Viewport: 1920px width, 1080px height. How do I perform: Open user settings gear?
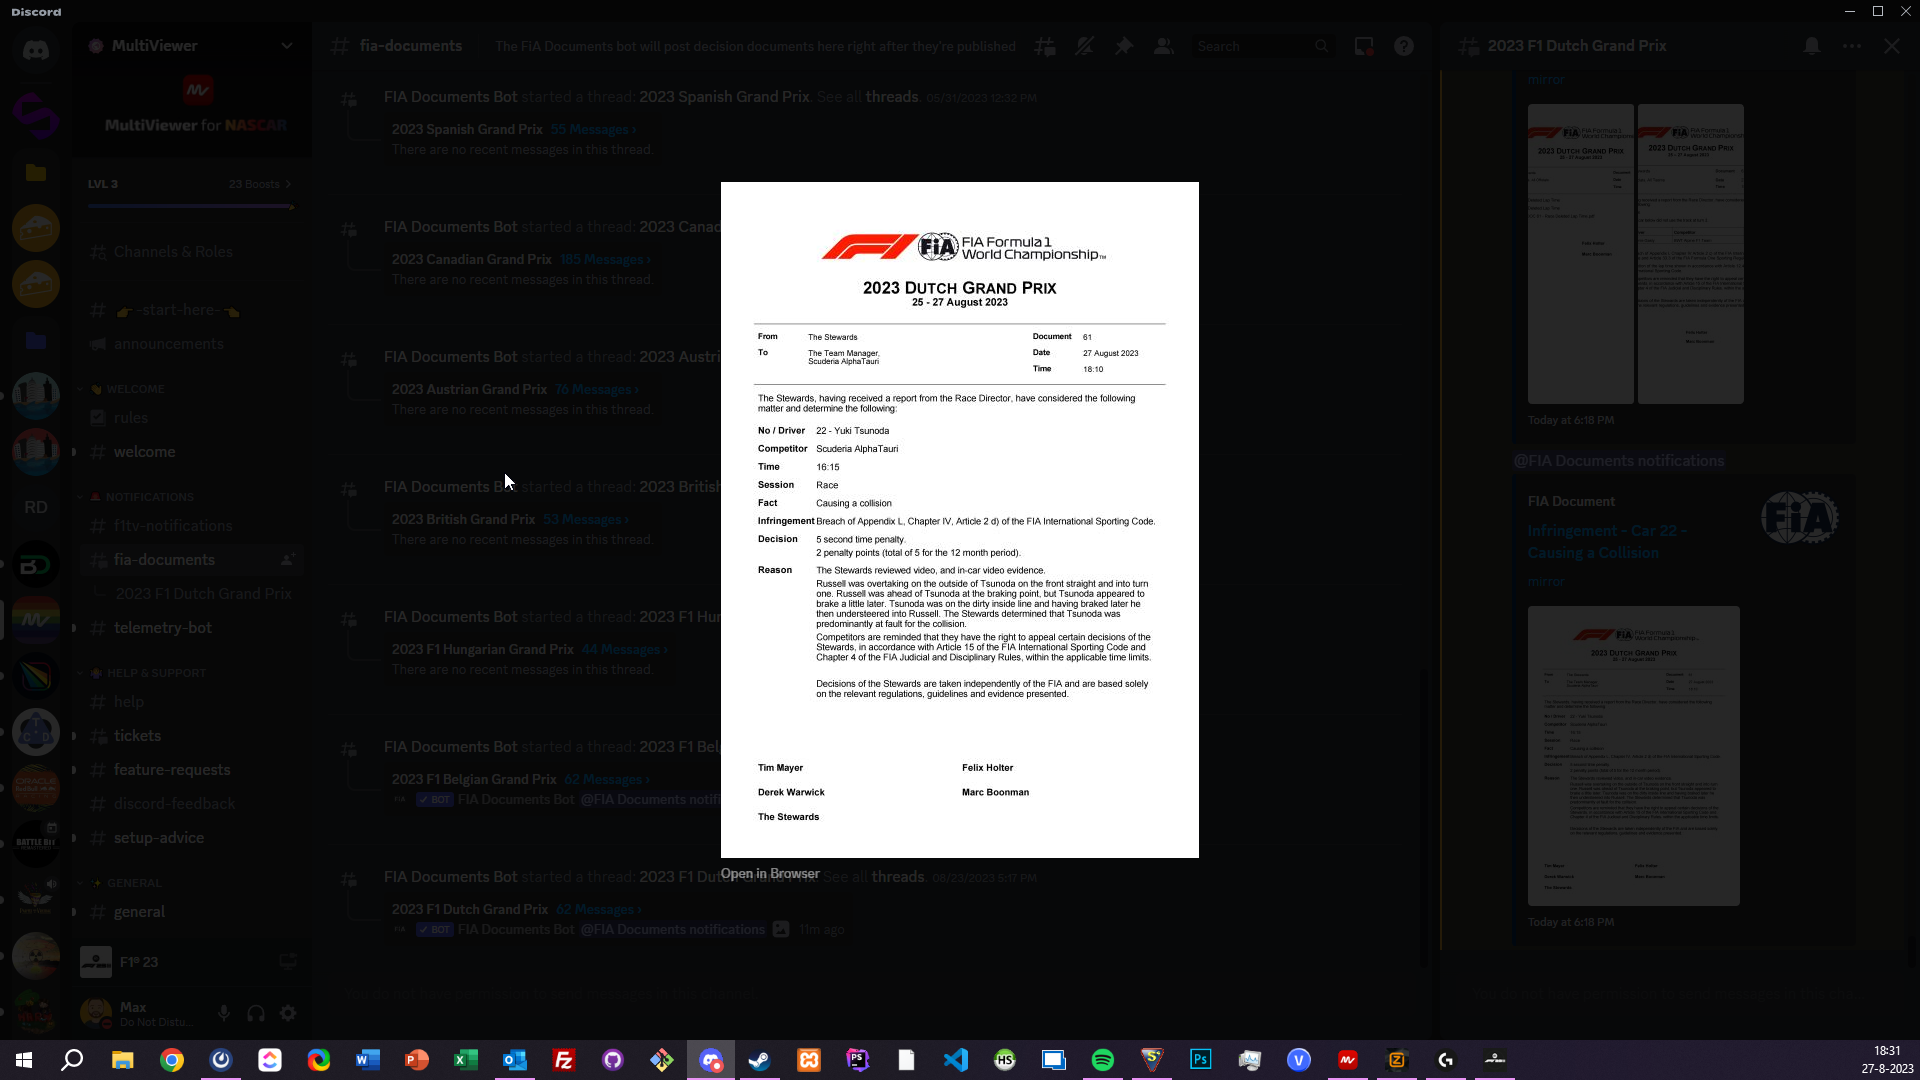coord(288,1013)
